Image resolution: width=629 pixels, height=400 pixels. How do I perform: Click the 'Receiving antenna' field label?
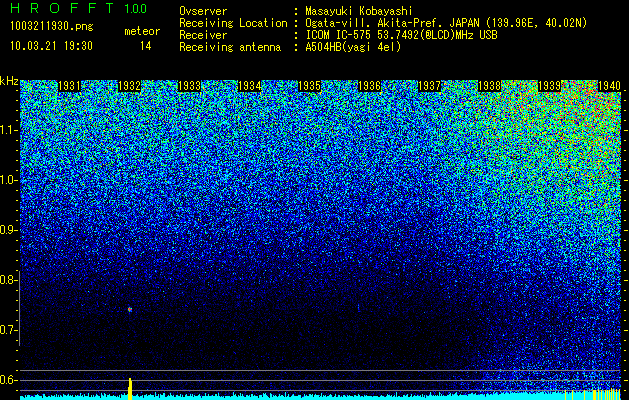[230, 47]
